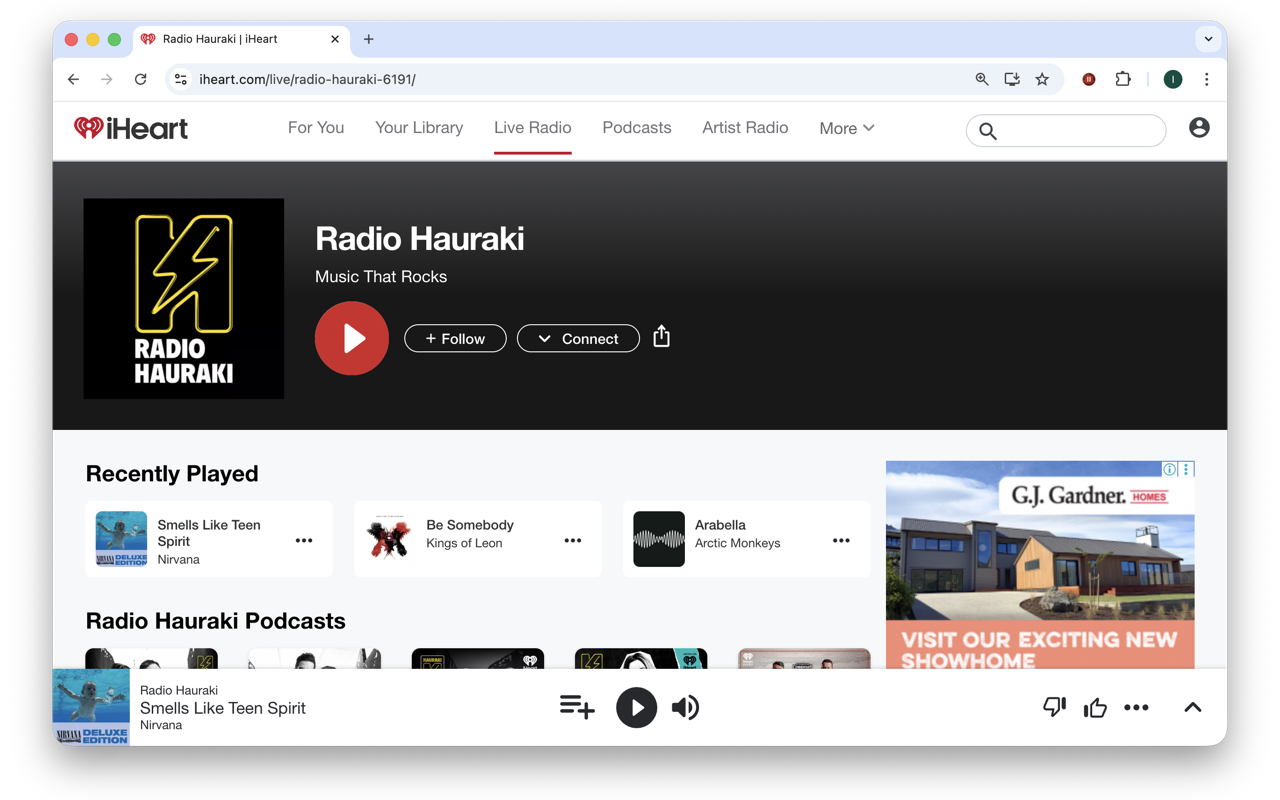Click install app icon in address bar

1012,79
